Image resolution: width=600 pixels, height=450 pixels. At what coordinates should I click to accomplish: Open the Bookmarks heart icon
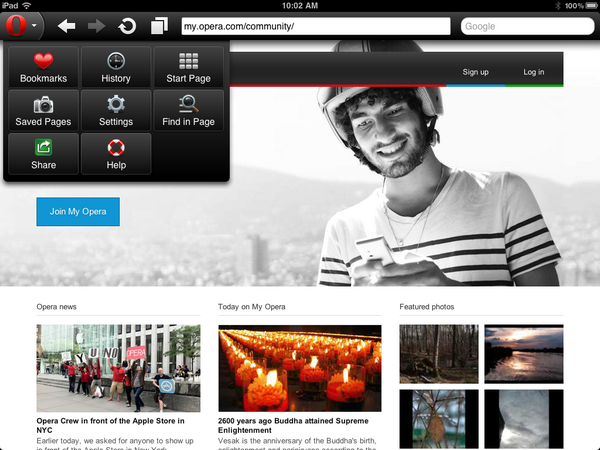[43, 66]
